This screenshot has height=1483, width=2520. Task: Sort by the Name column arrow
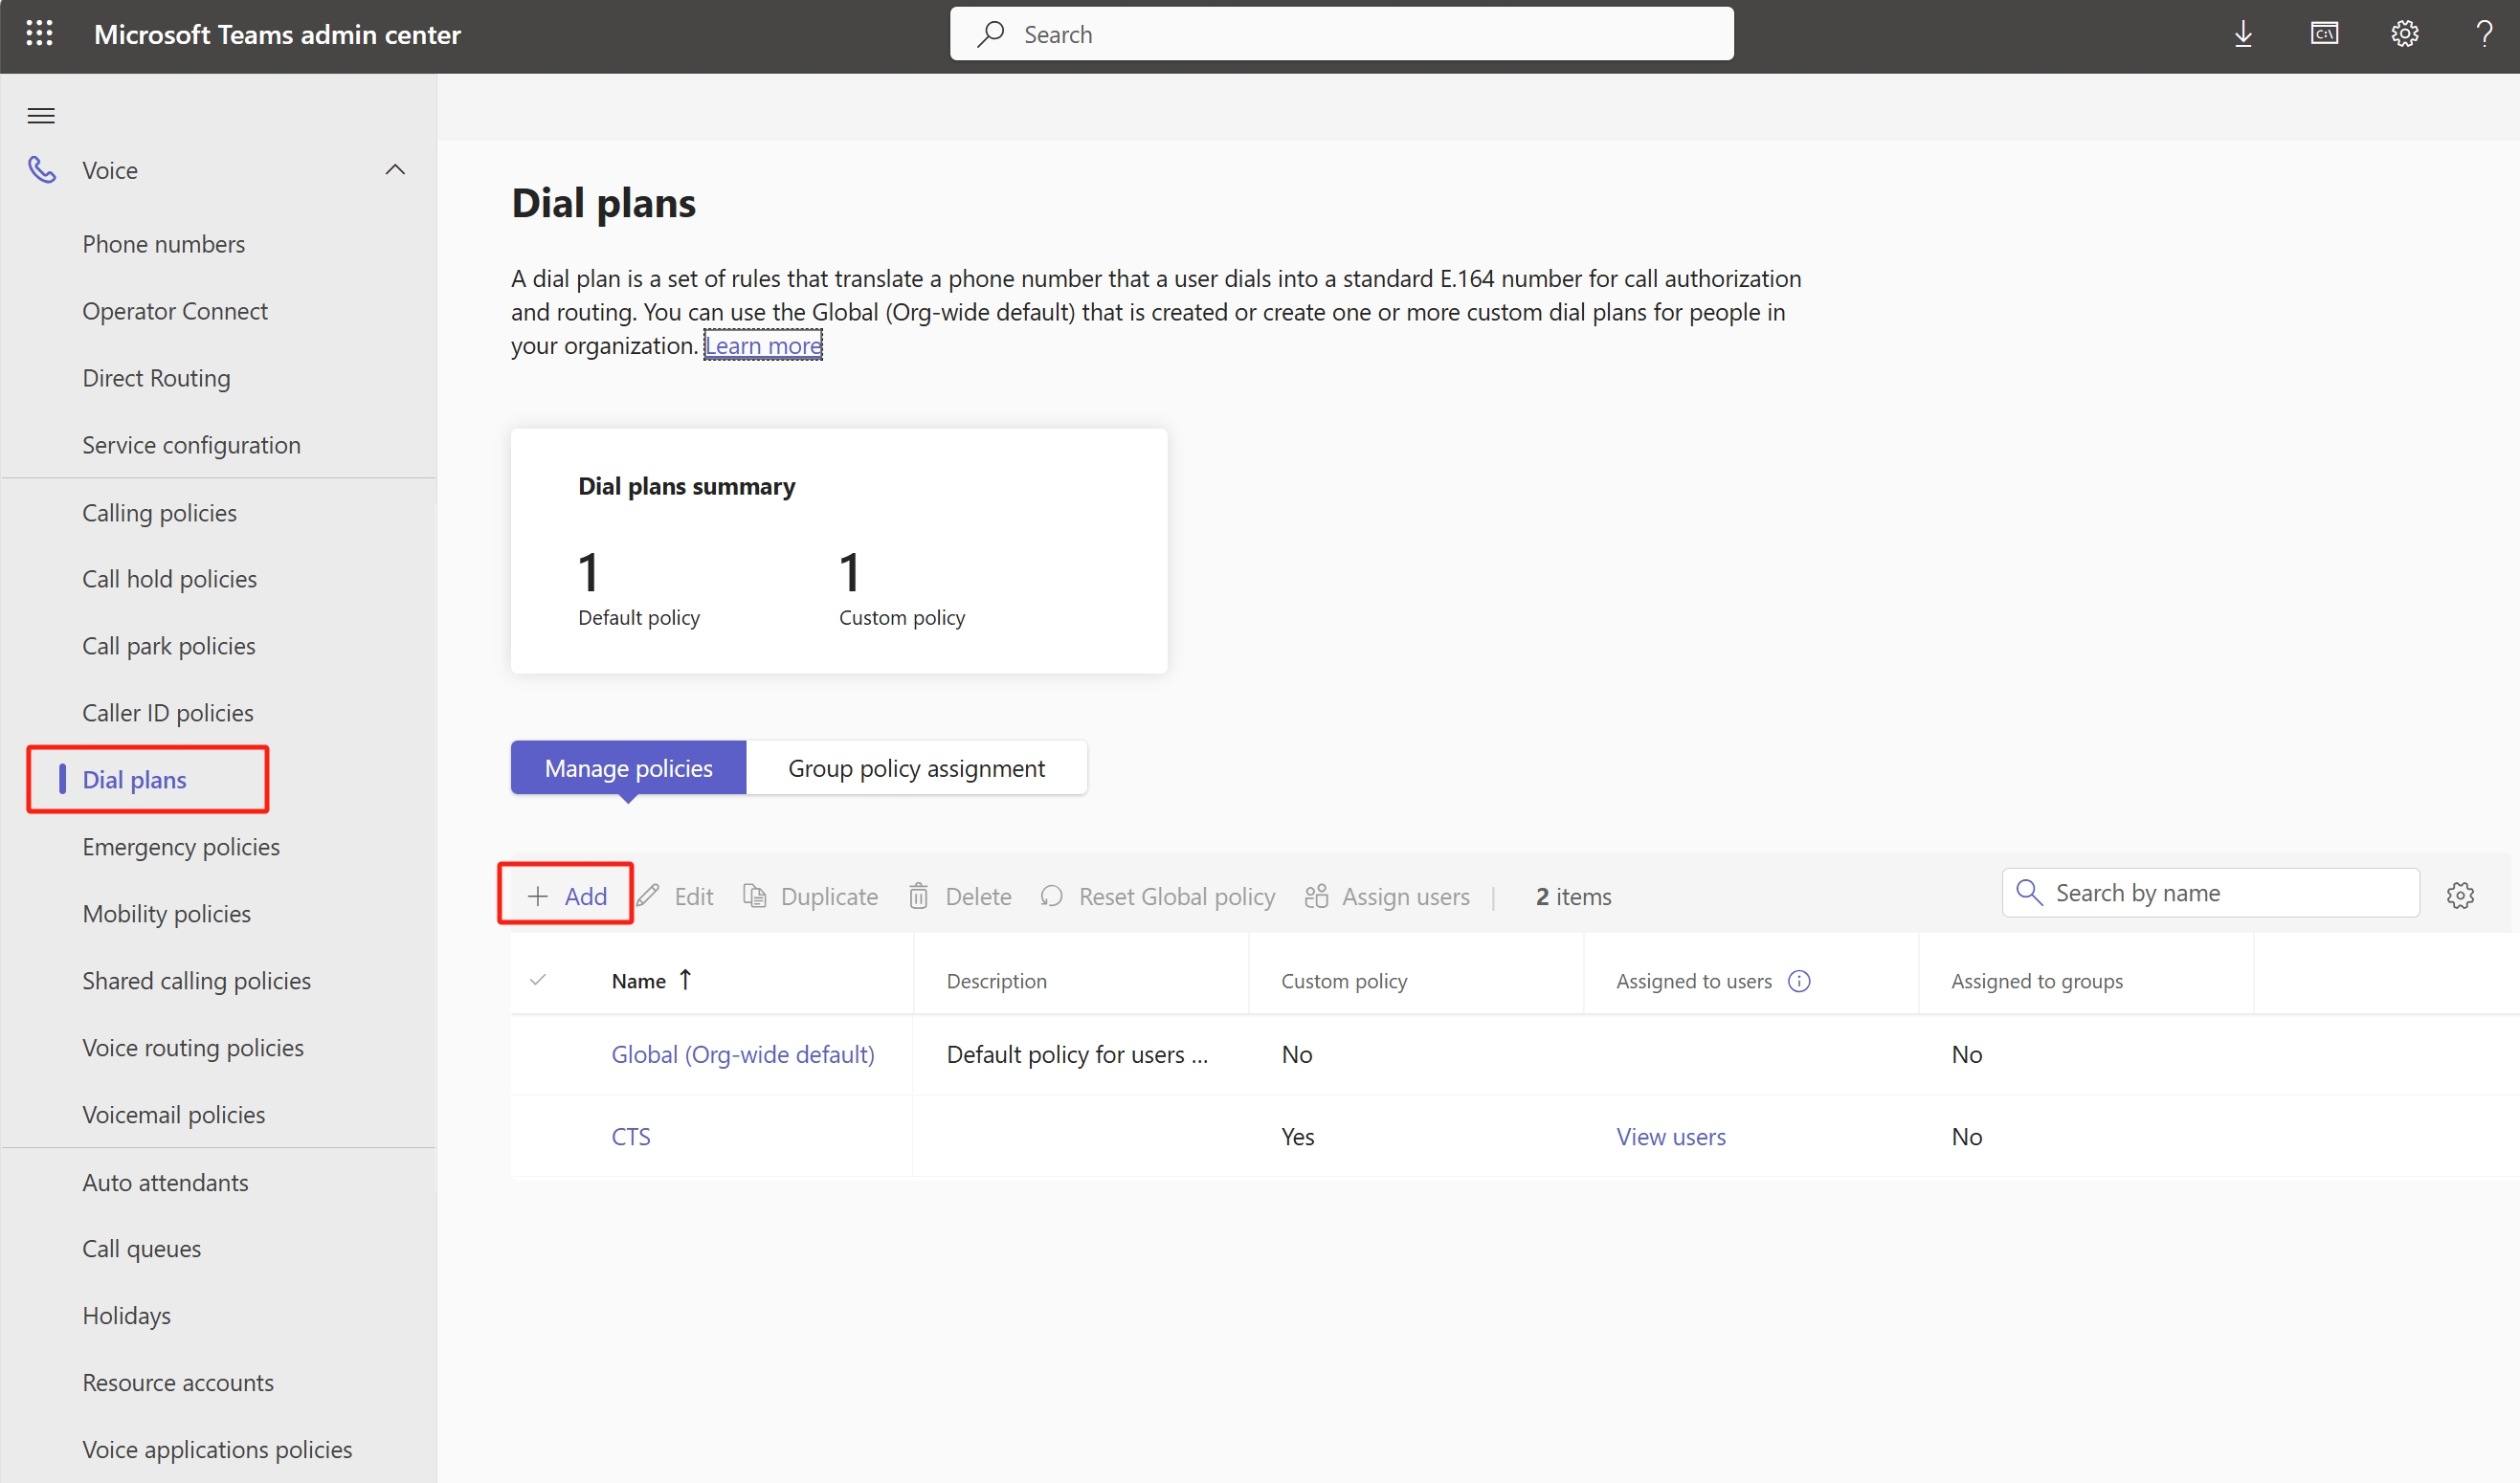coord(685,980)
